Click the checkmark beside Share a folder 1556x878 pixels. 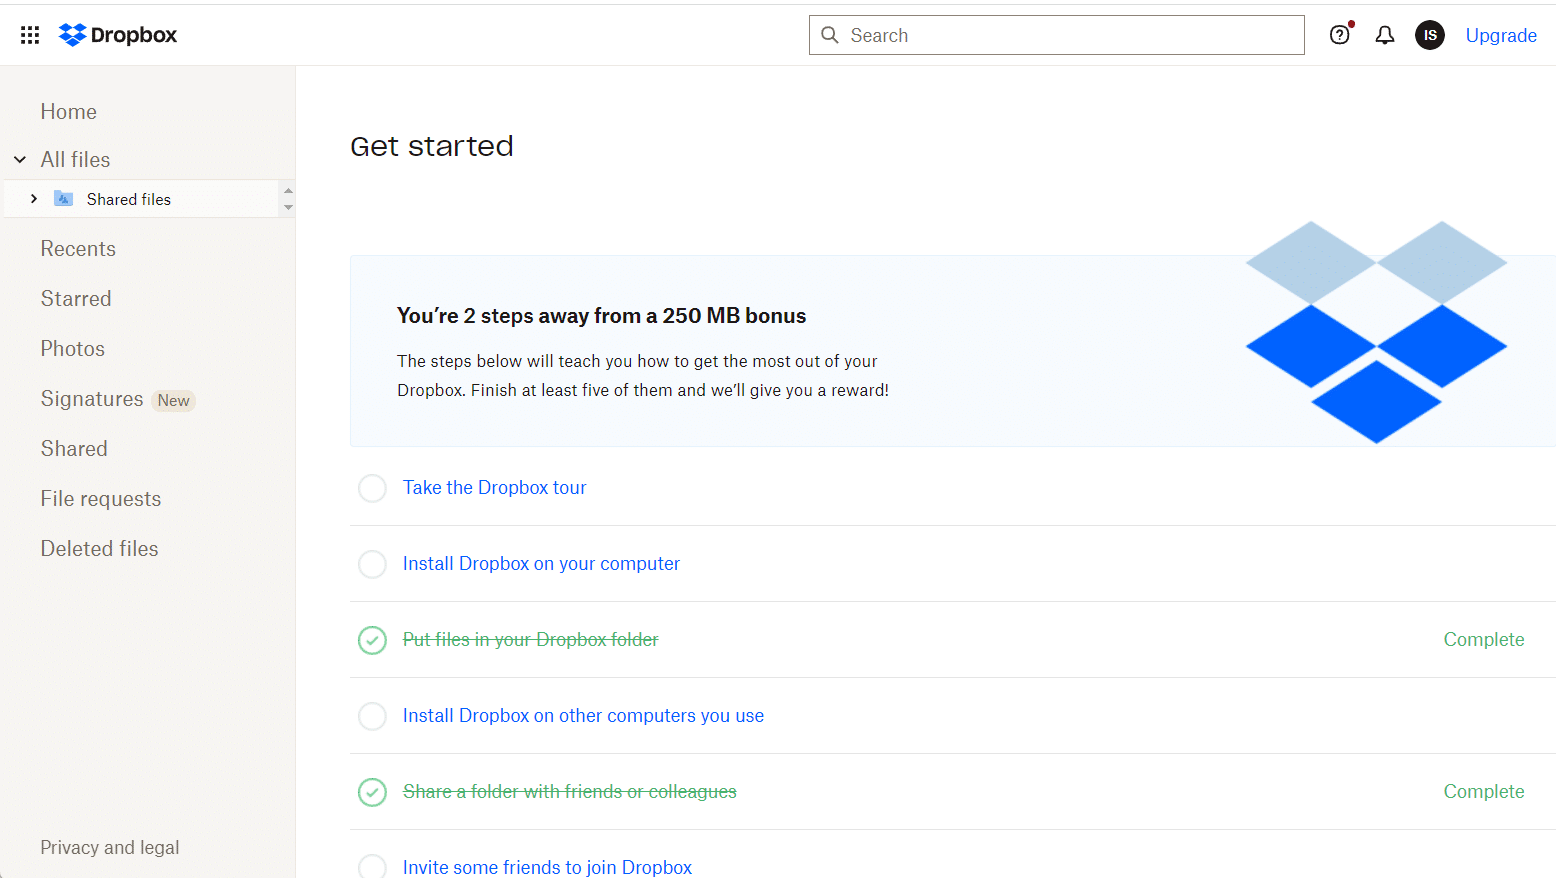372,792
